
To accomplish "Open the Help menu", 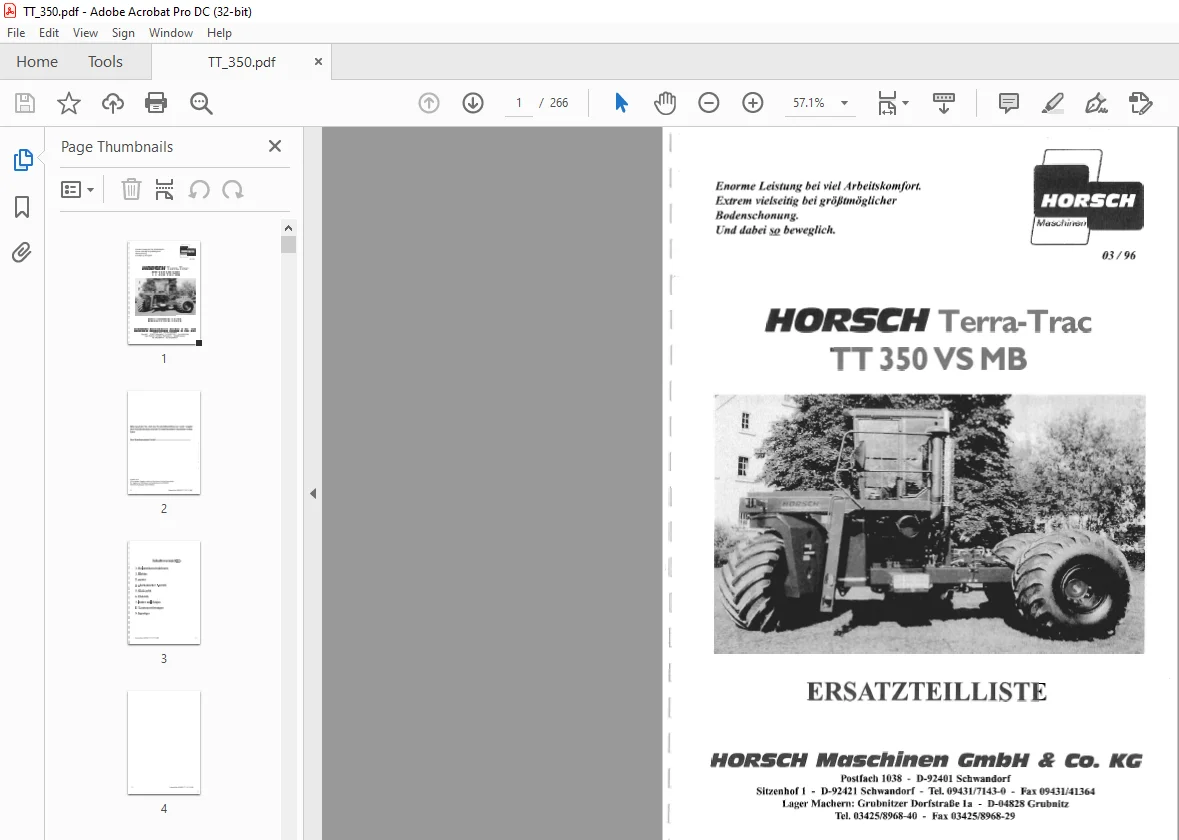I will 219,33.
